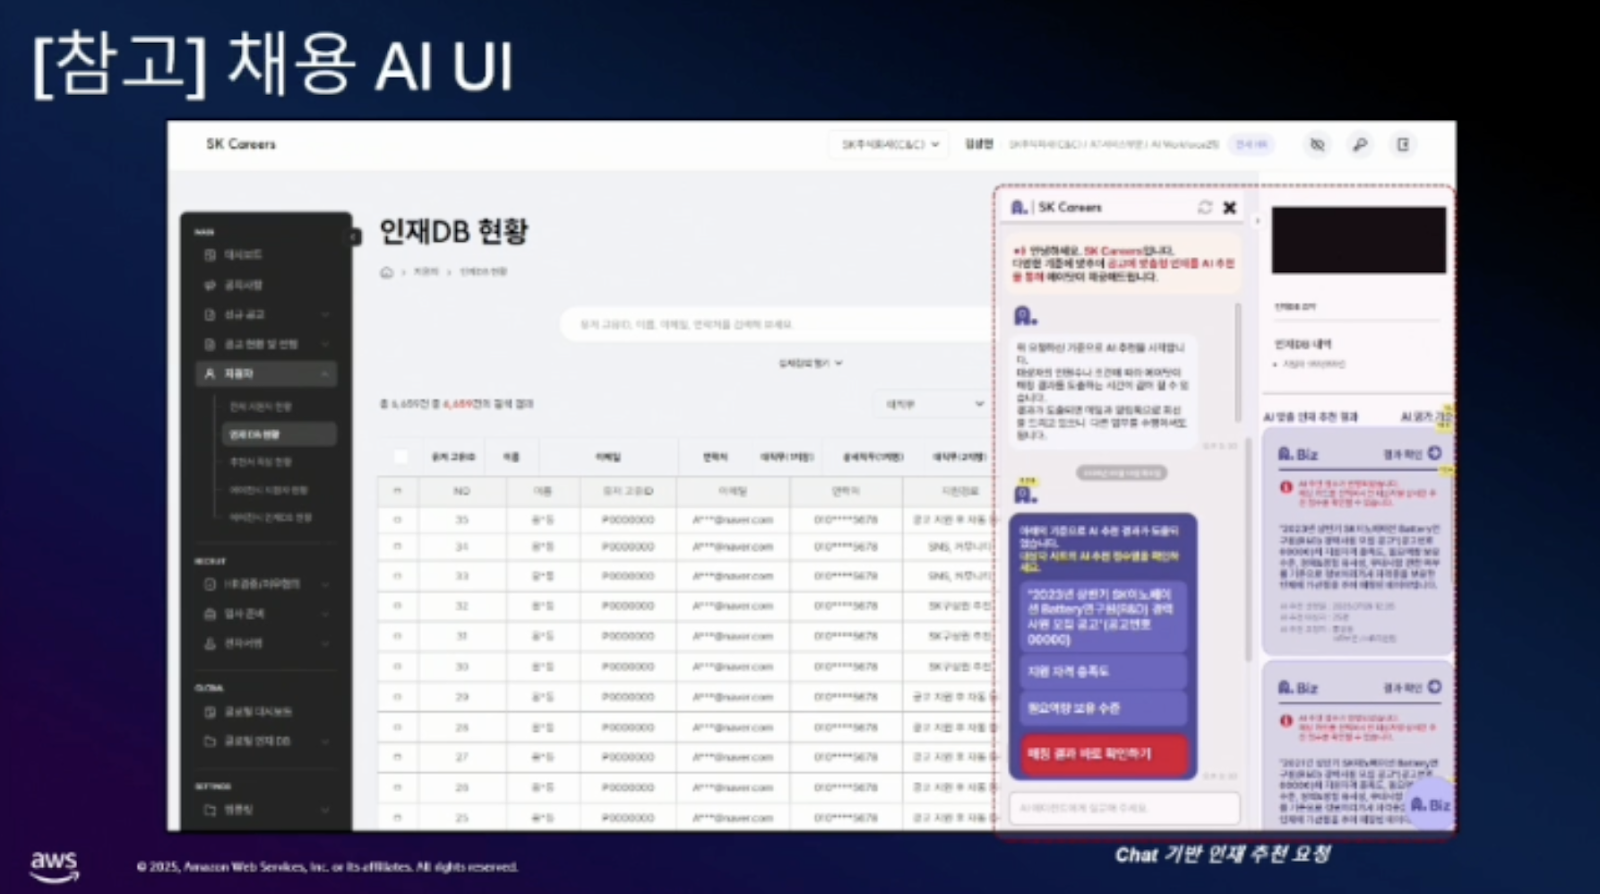Click the email cell in row 26

[x=732, y=788]
